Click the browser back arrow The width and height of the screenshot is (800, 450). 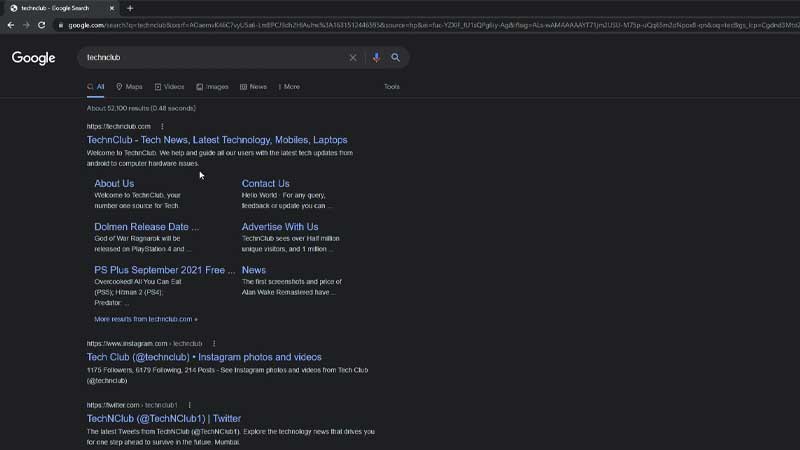pyautogui.click(x=11, y=25)
